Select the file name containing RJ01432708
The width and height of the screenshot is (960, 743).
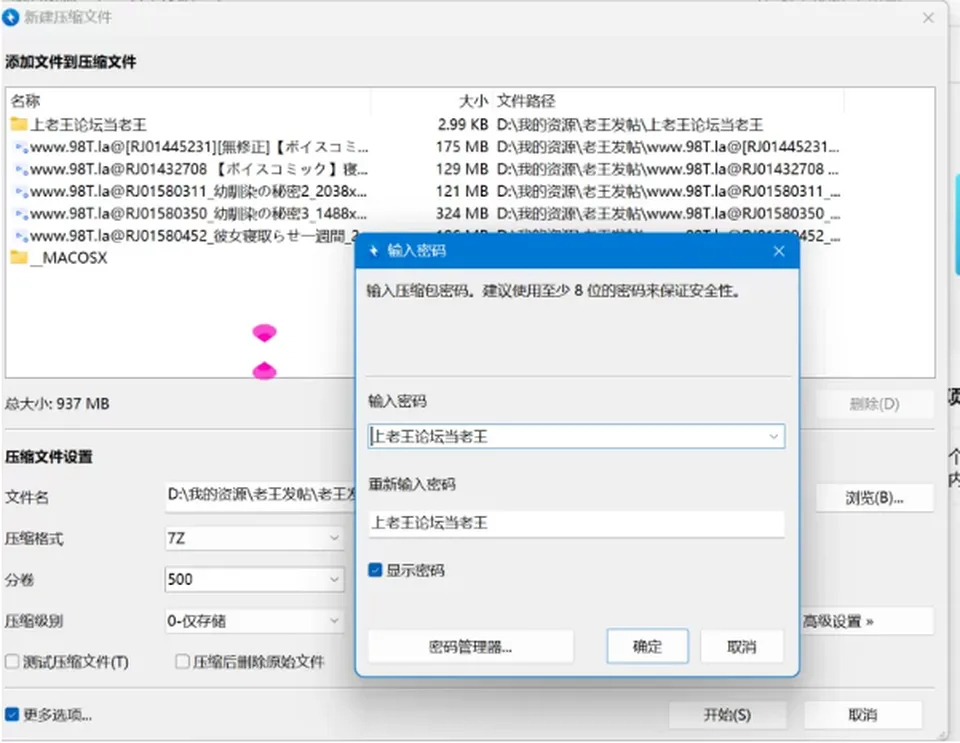[199, 170]
